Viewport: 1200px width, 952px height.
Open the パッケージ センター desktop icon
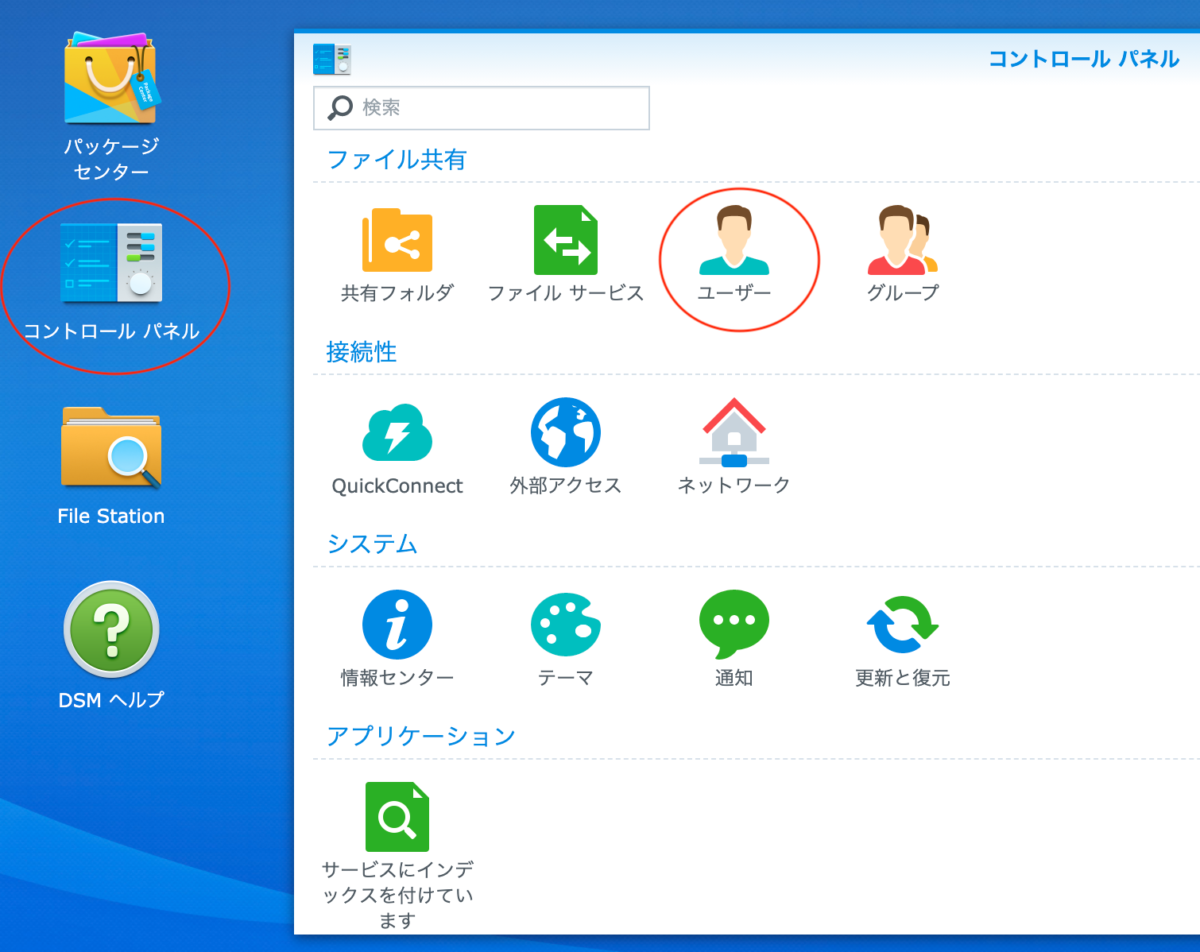[111, 80]
